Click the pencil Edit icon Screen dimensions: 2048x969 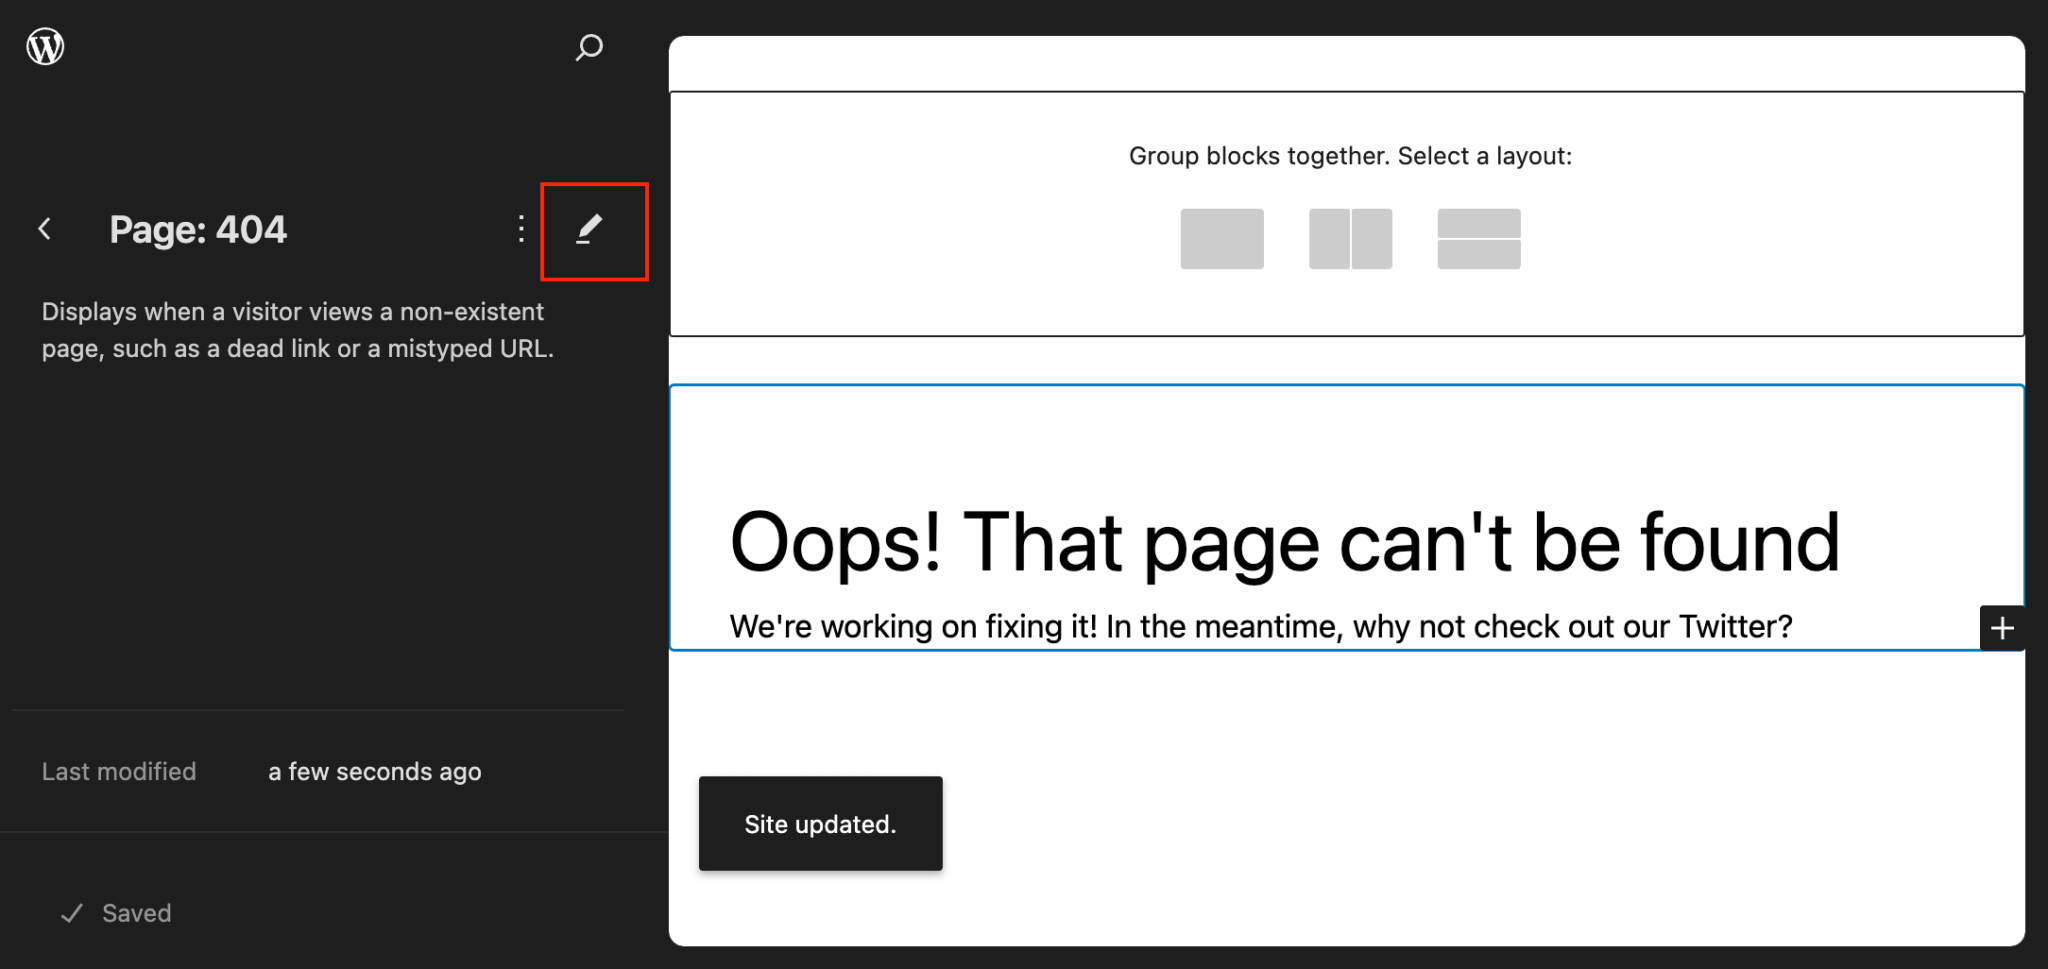tap(590, 229)
